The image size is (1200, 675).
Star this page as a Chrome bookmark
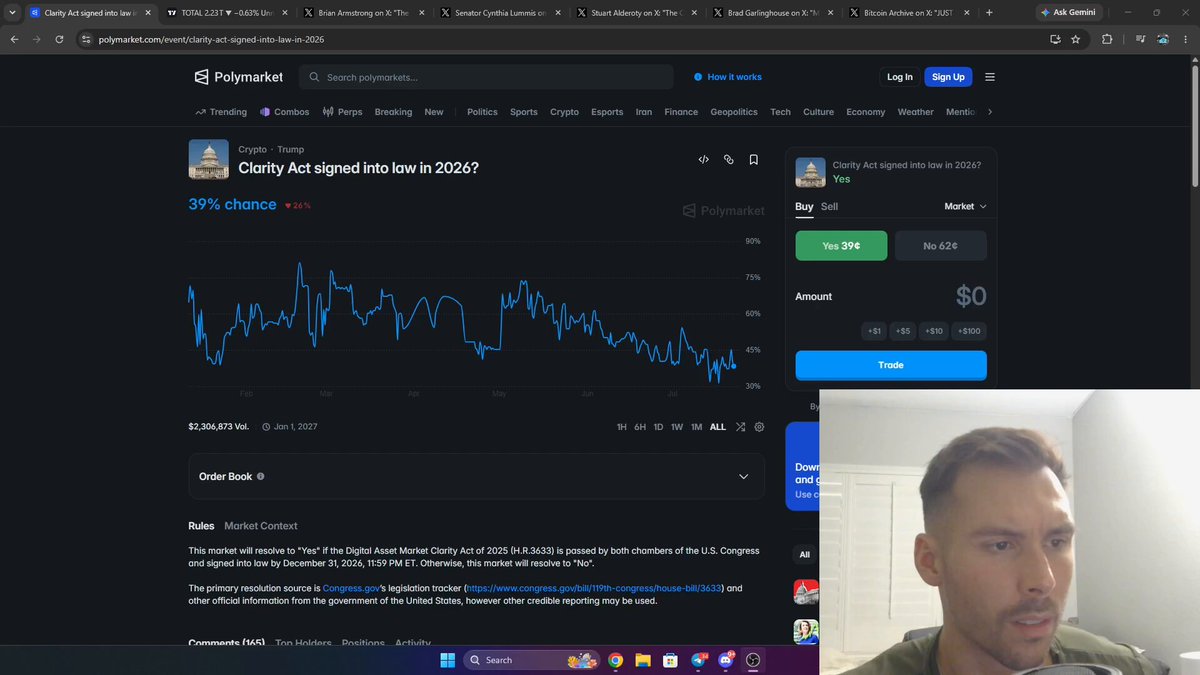pos(1076,39)
